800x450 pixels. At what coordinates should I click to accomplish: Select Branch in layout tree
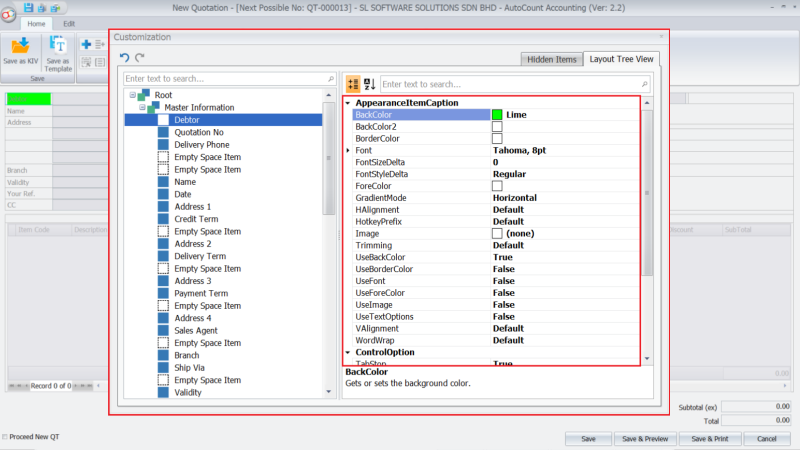coord(187,355)
